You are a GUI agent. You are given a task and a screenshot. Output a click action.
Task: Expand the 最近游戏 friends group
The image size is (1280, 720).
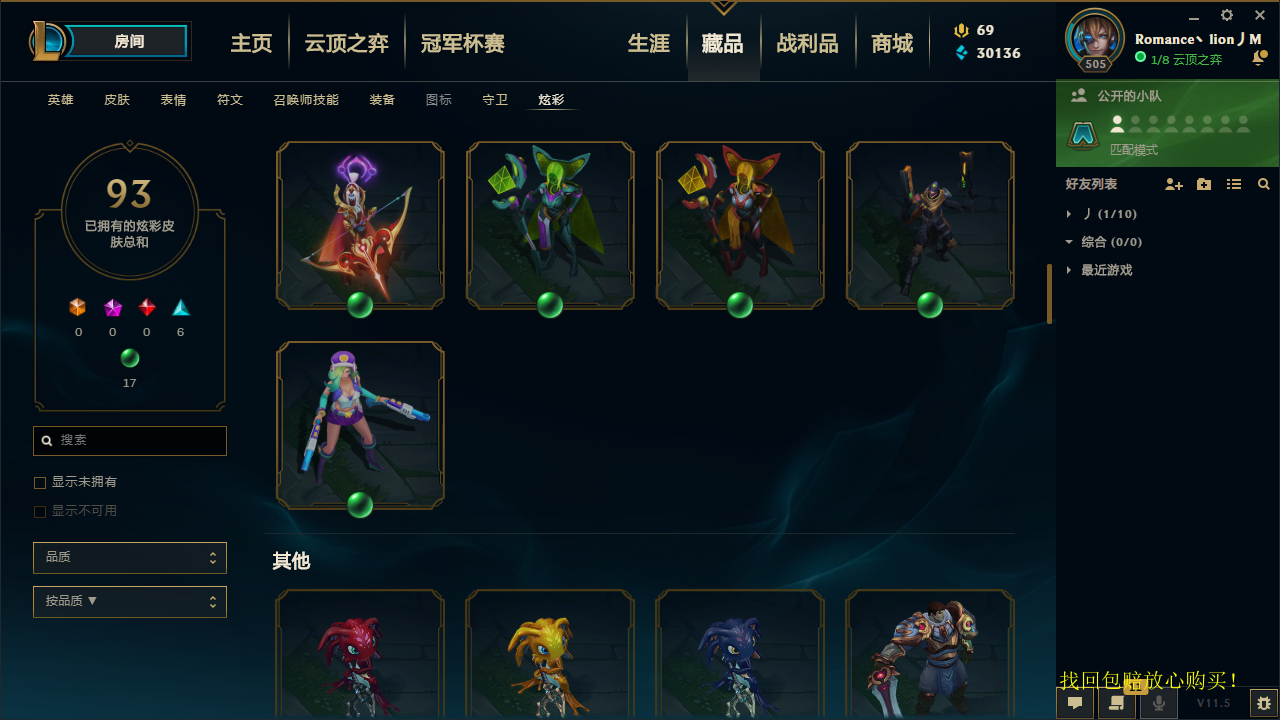tap(1106, 270)
